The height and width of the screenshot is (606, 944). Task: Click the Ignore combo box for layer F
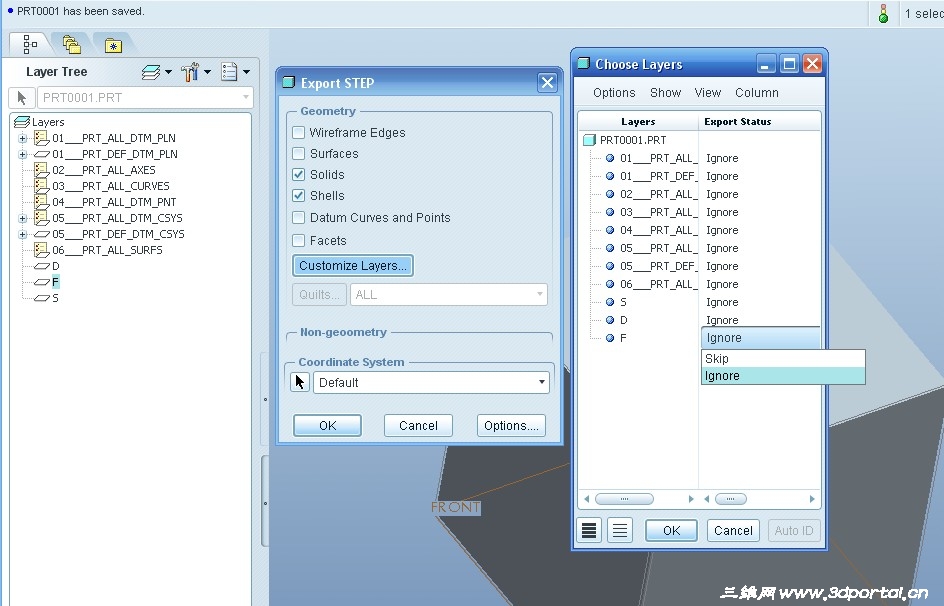(761, 338)
